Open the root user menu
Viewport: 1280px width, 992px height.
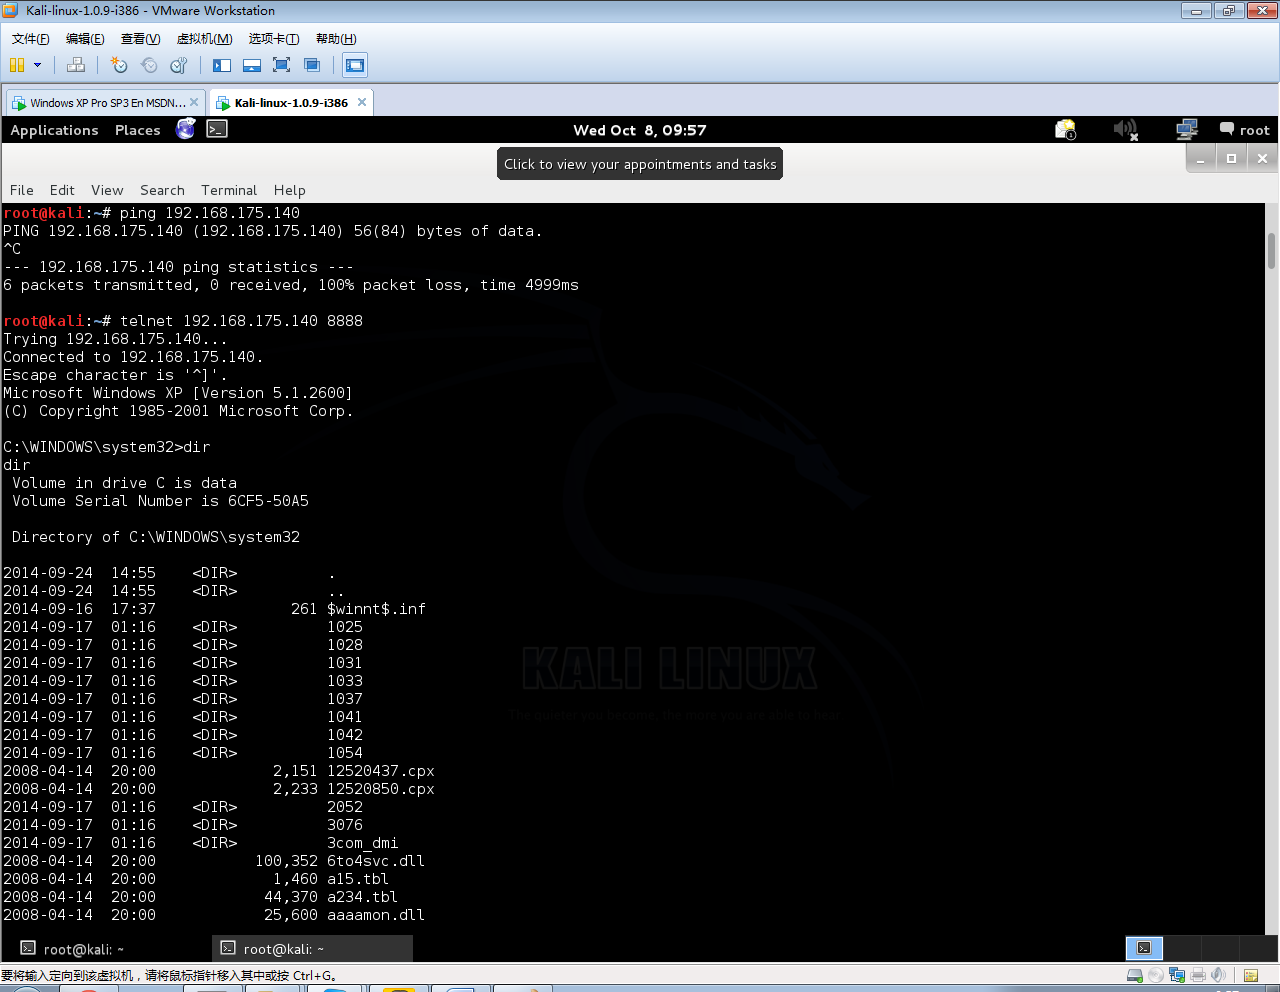[1245, 130]
